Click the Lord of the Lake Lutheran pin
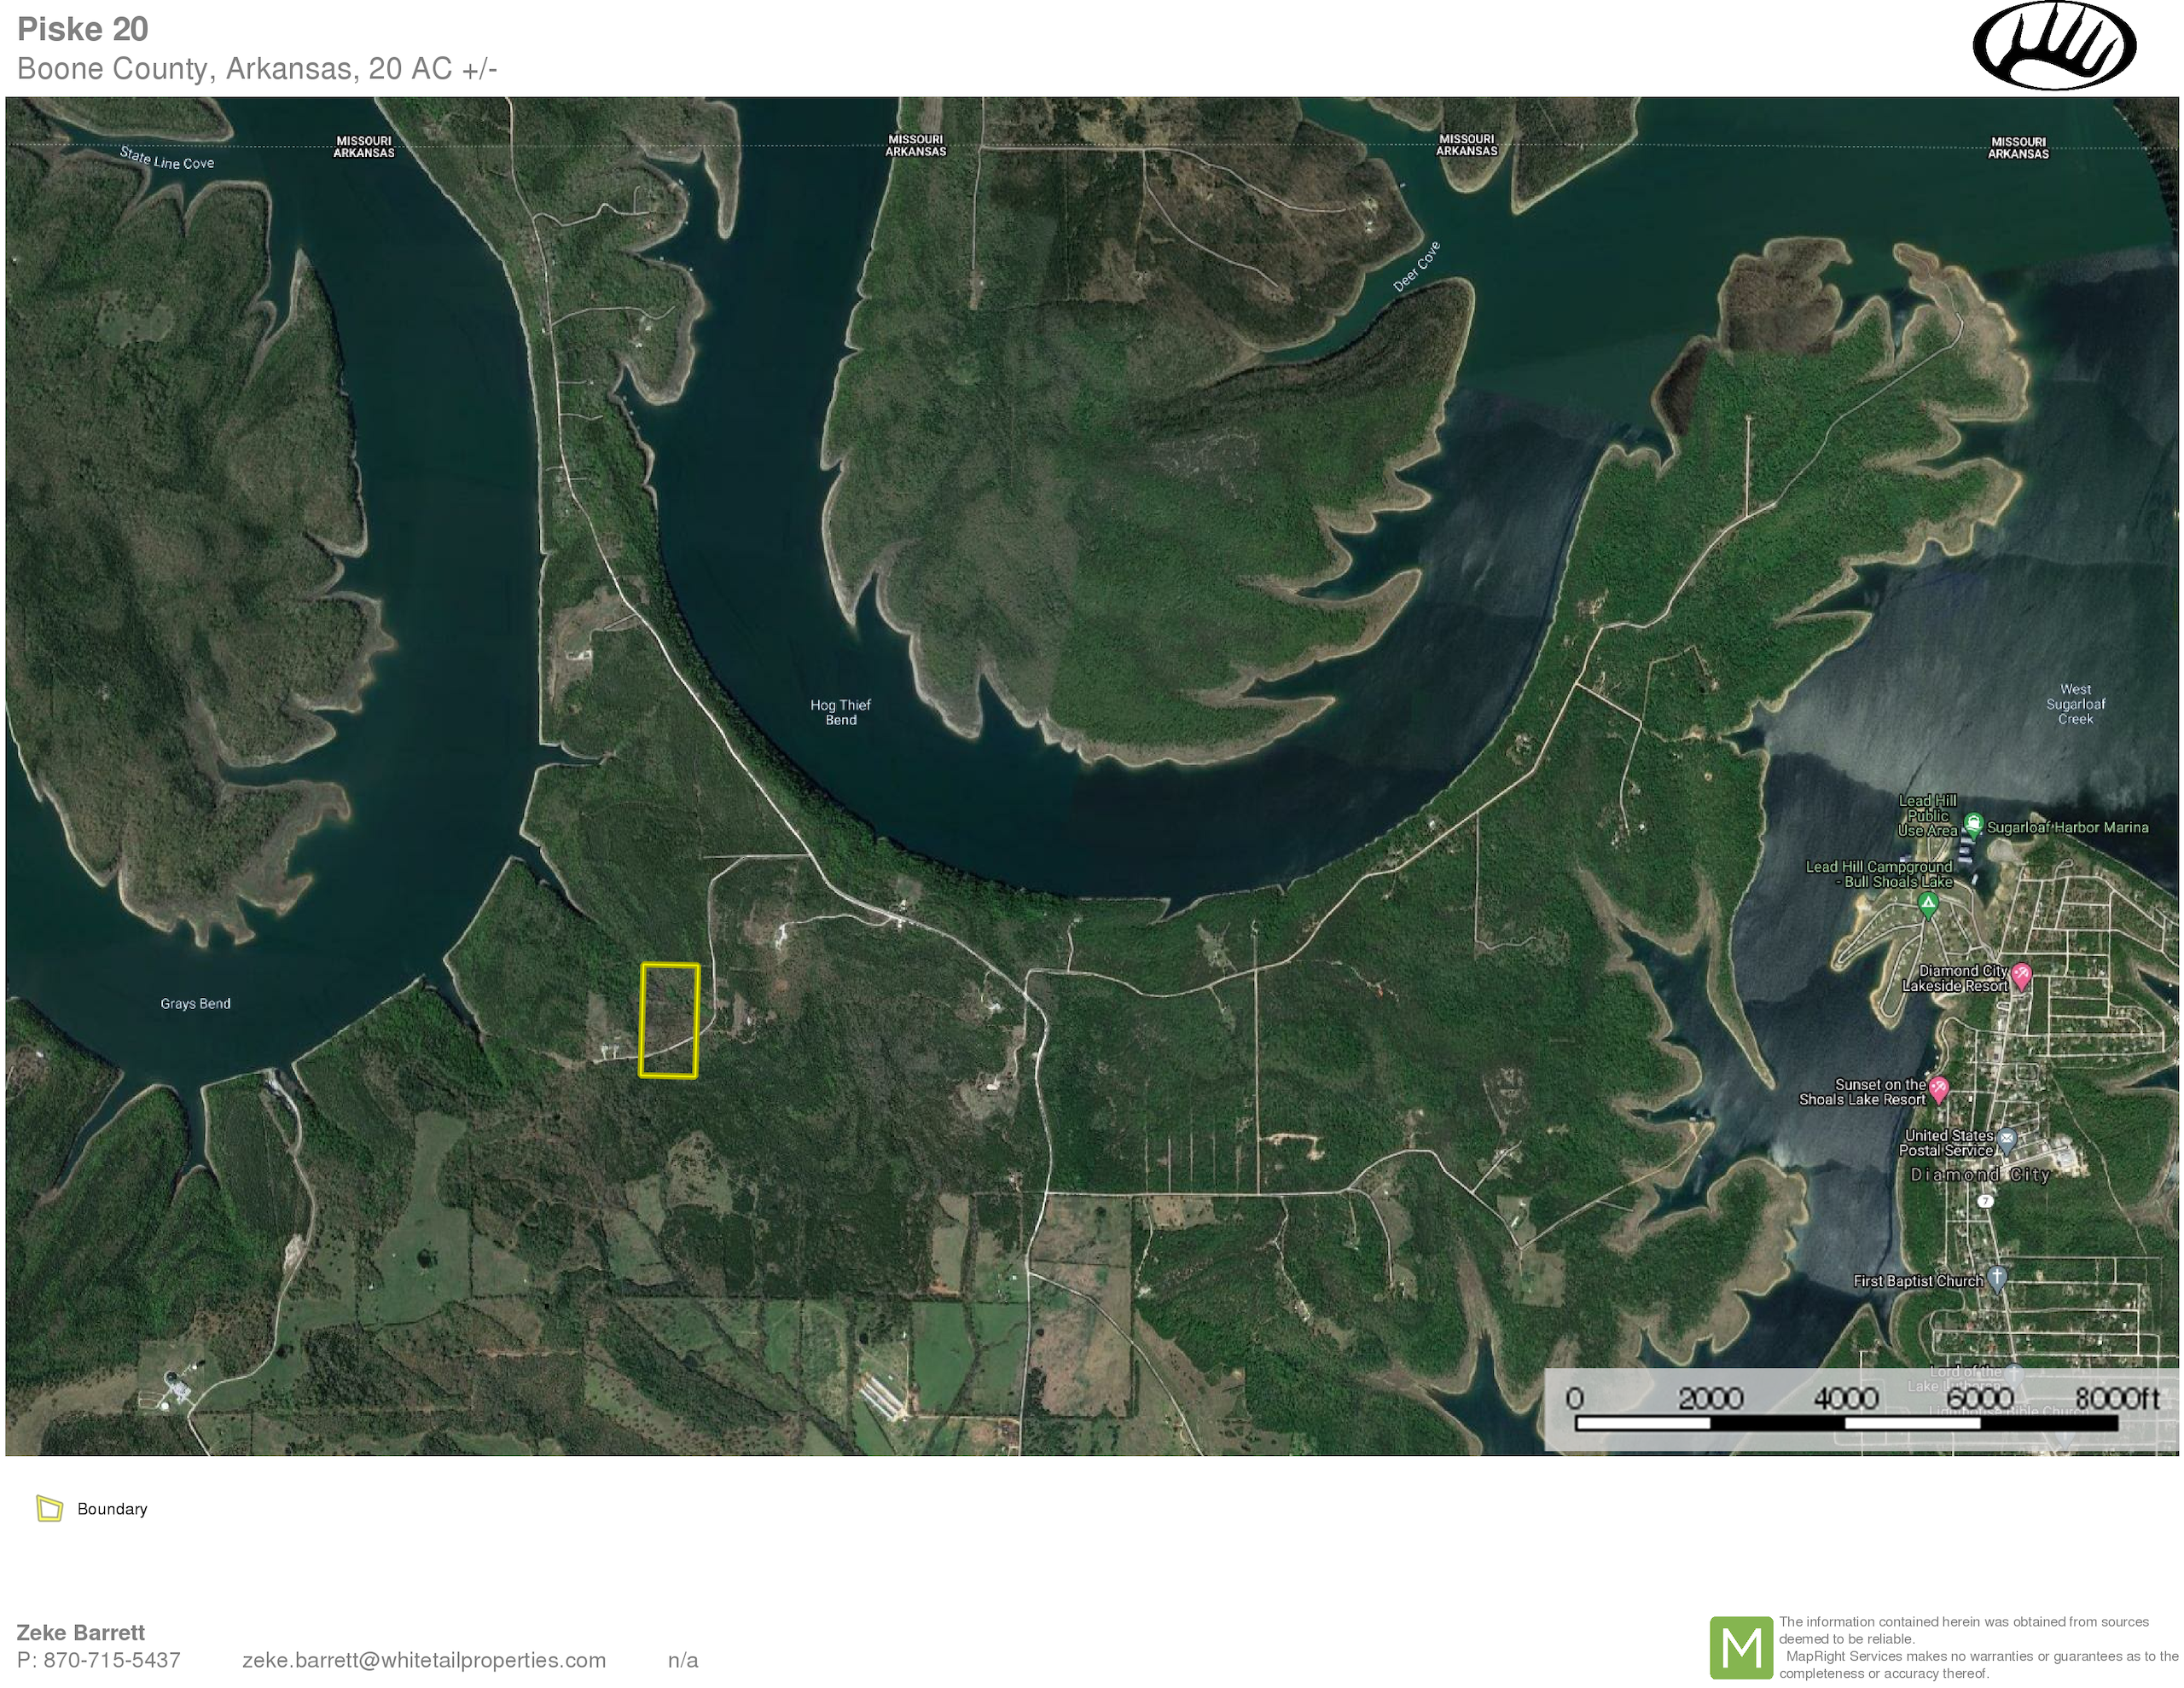This screenshot has width=2184, height=1688. 2014,1374
